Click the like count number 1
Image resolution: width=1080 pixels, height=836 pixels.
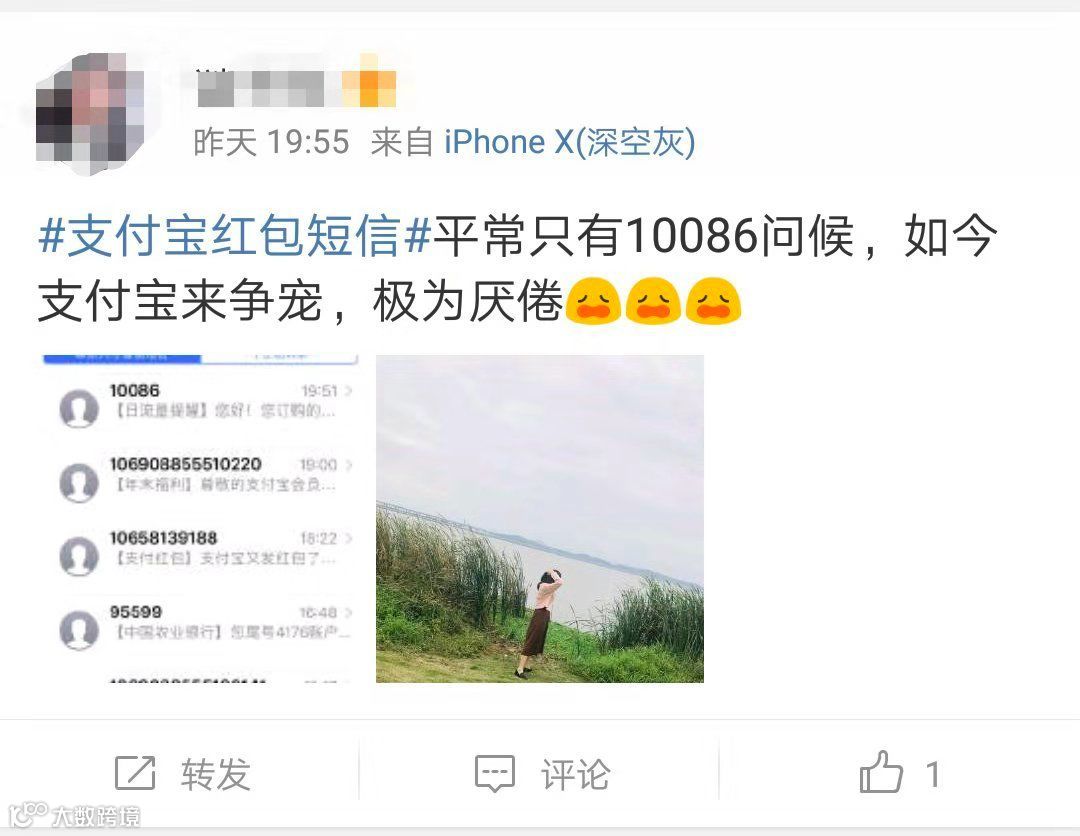(933, 774)
